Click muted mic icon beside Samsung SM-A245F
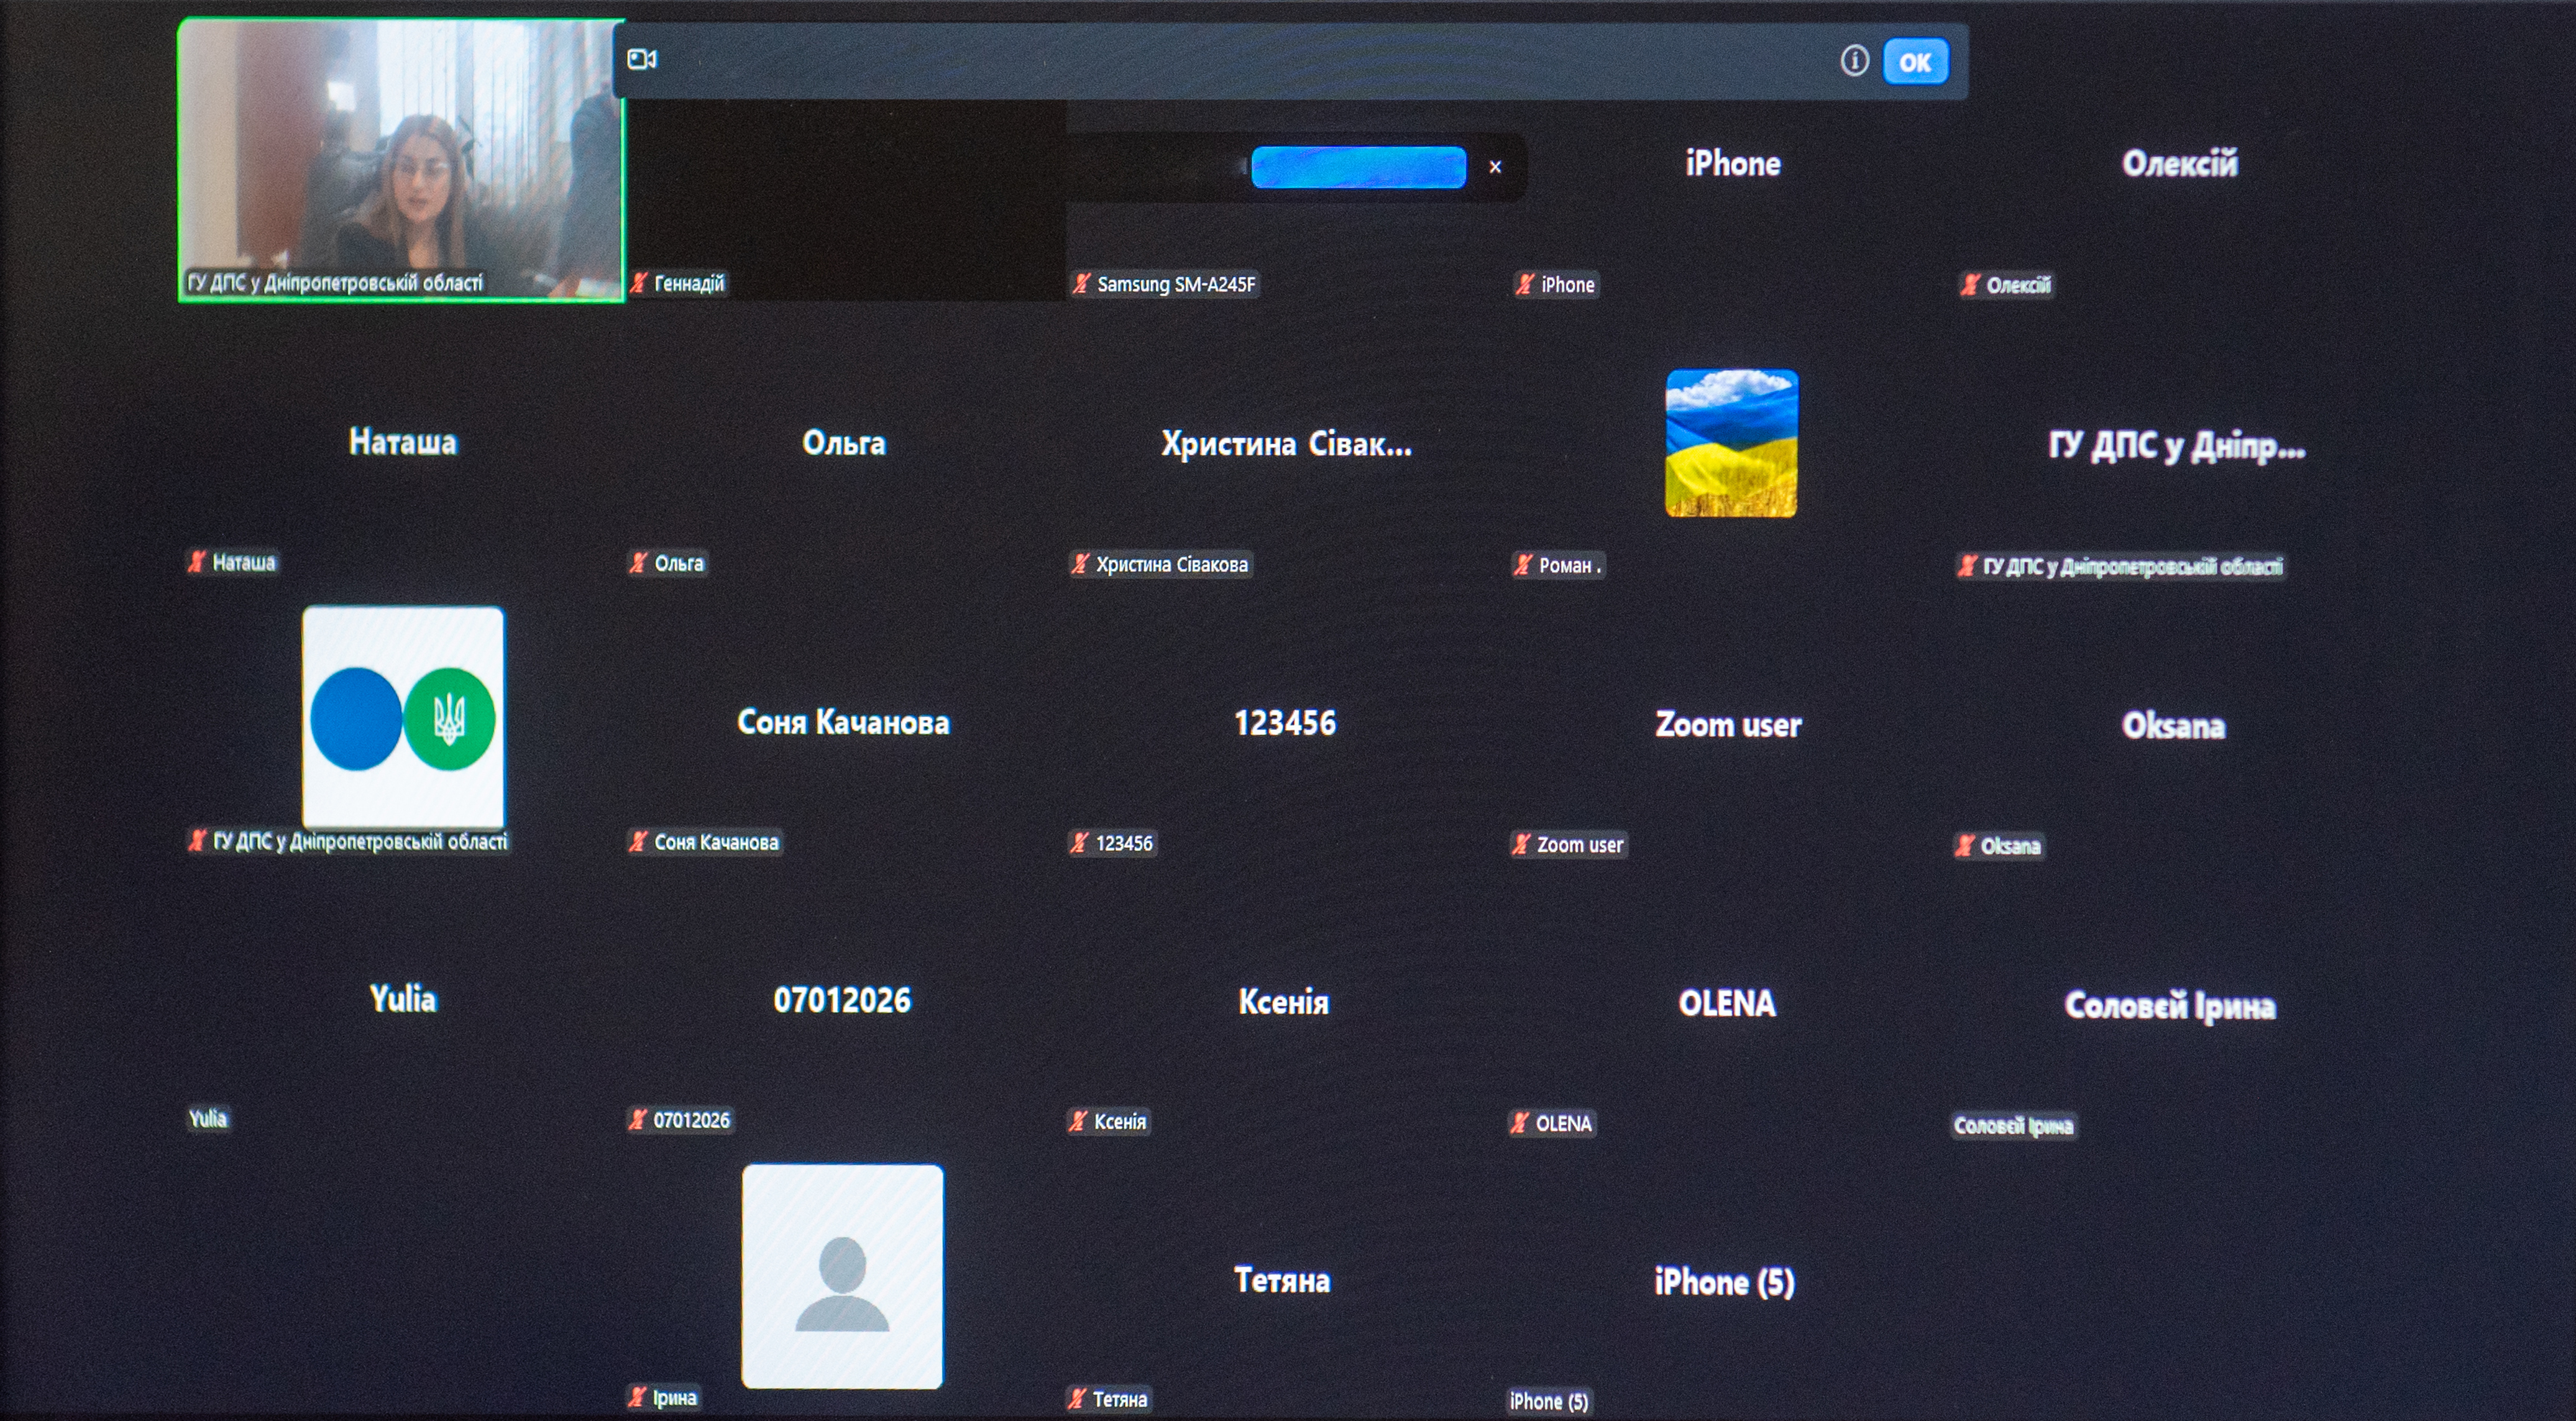 click(1082, 284)
